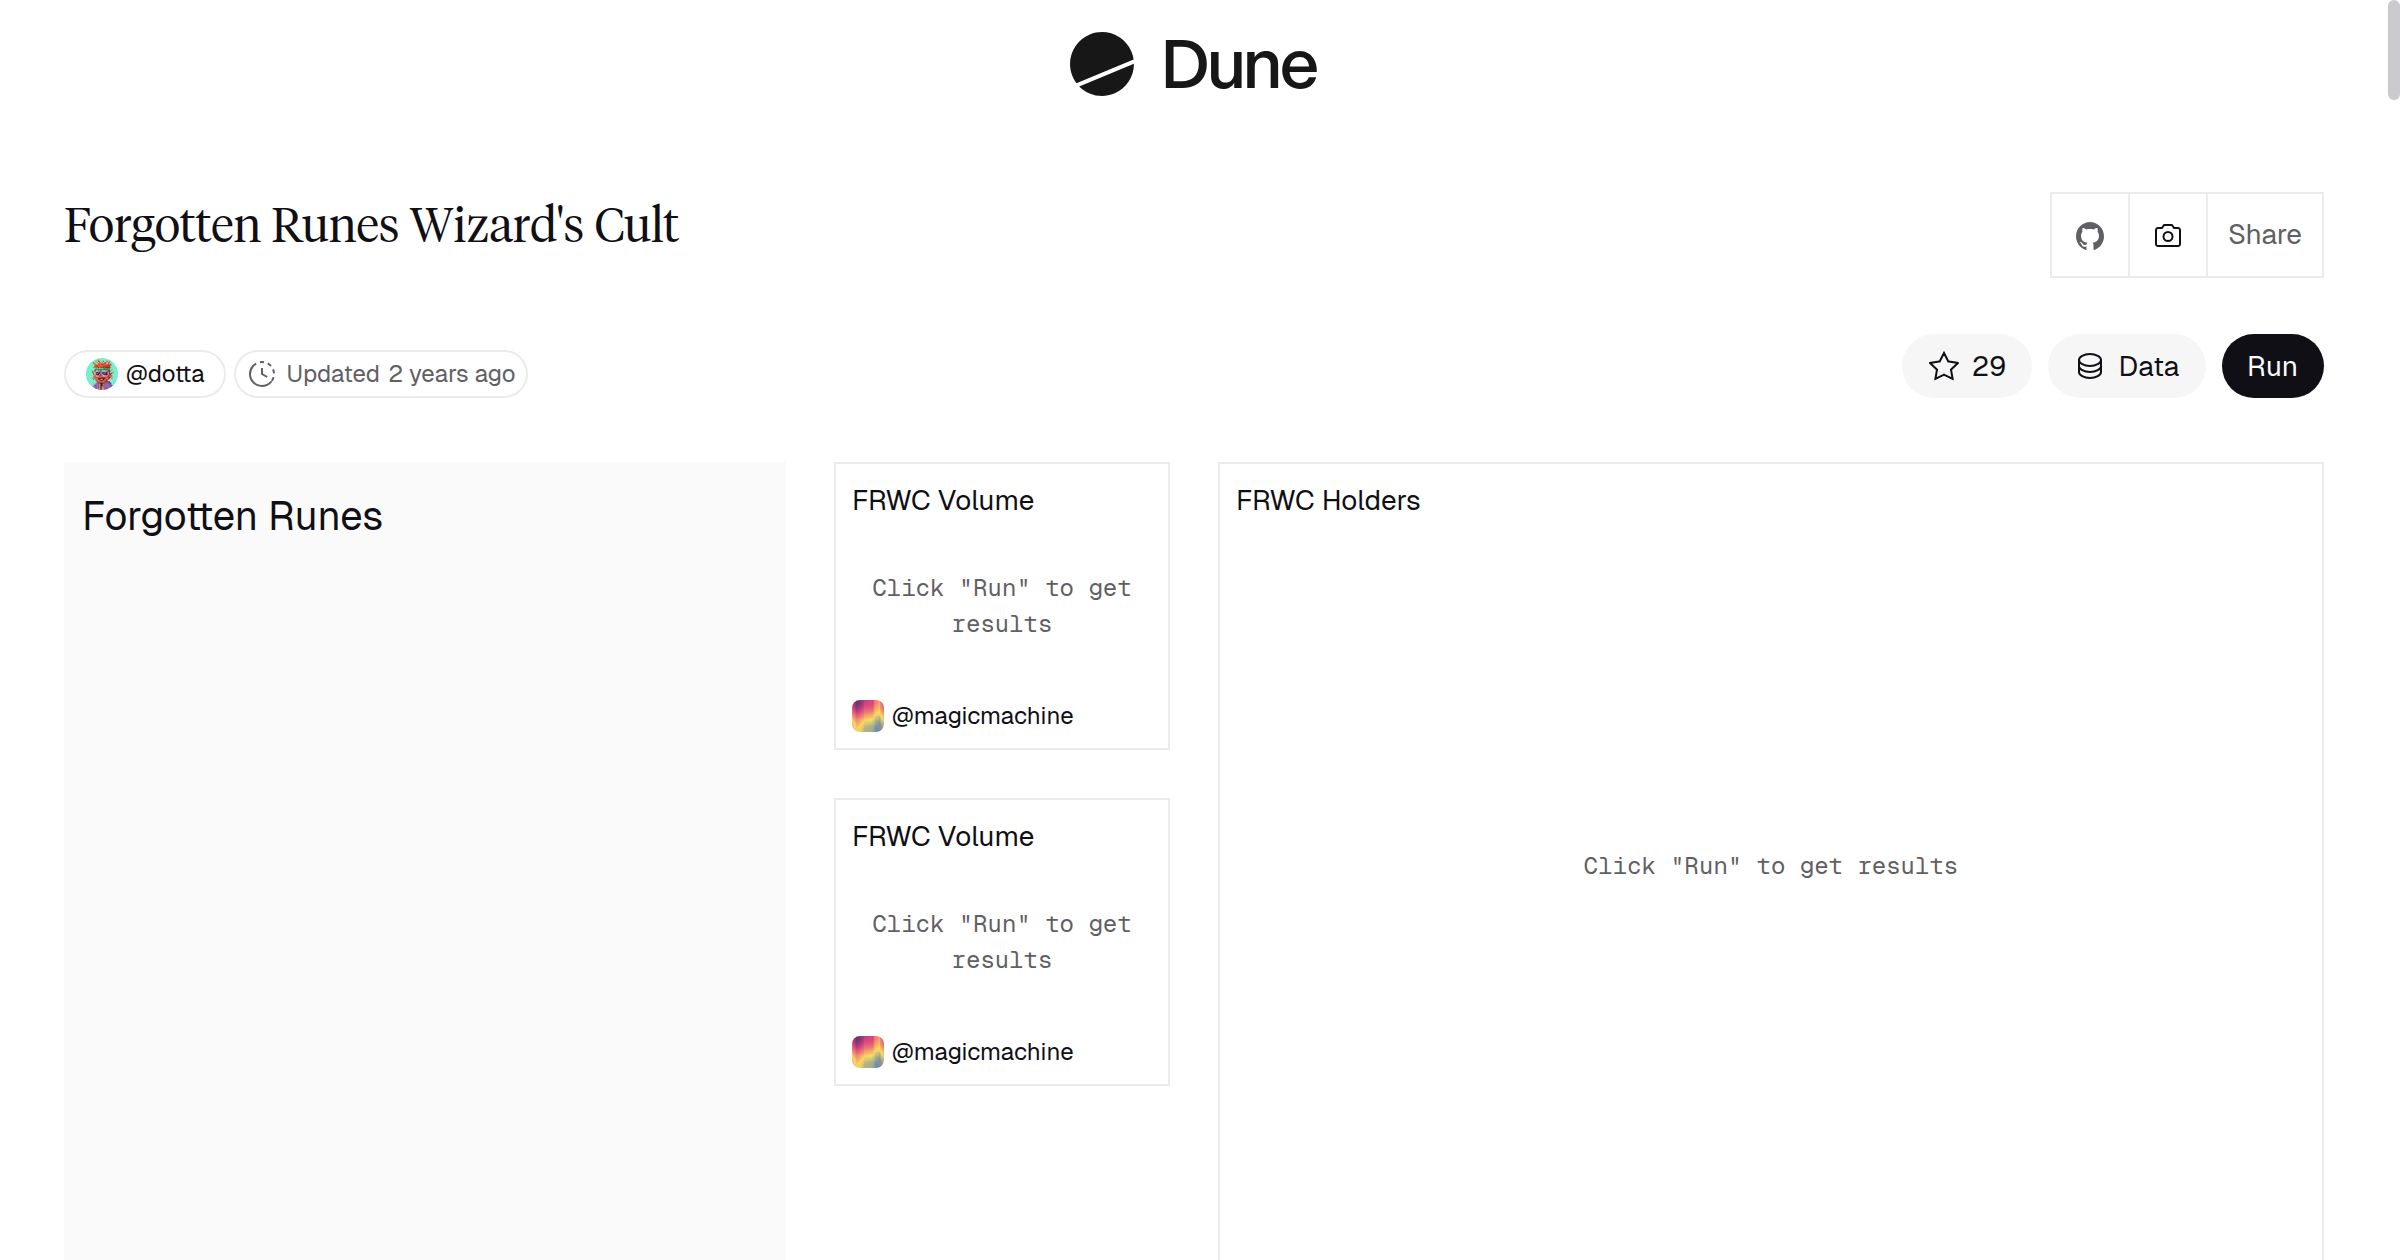Image resolution: width=2400 pixels, height=1260 pixels.
Task: Click the camera screenshot icon
Action: pos(2167,236)
